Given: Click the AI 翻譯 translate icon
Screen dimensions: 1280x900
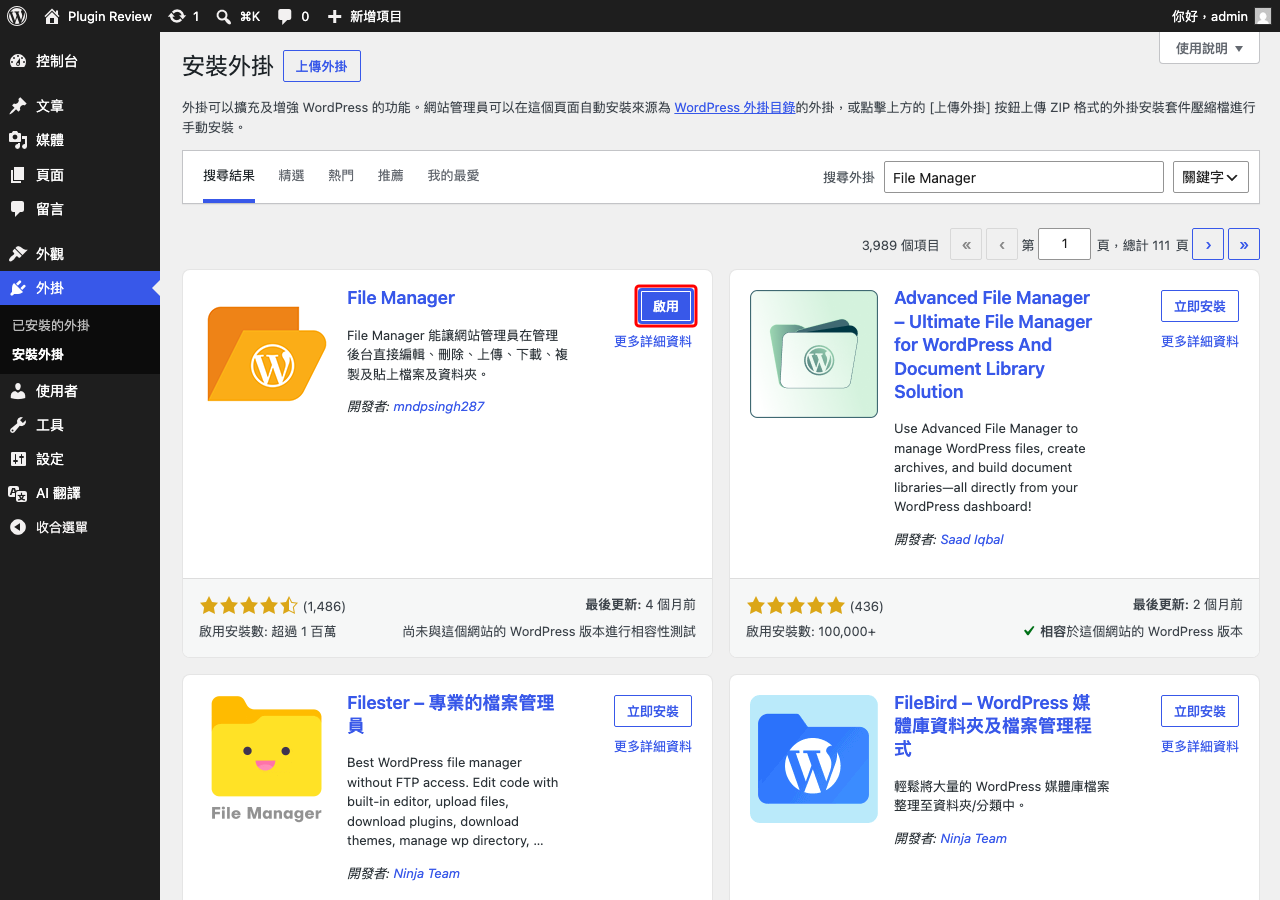Looking at the screenshot, I should point(18,493).
